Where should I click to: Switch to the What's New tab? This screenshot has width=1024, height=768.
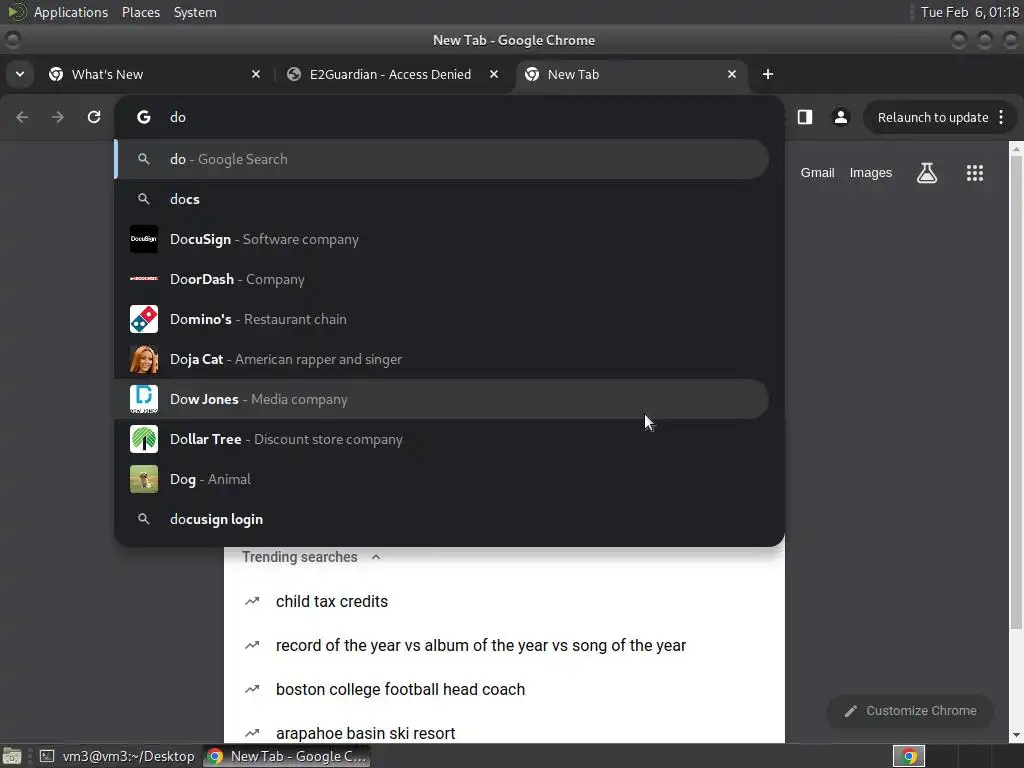(154, 74)
